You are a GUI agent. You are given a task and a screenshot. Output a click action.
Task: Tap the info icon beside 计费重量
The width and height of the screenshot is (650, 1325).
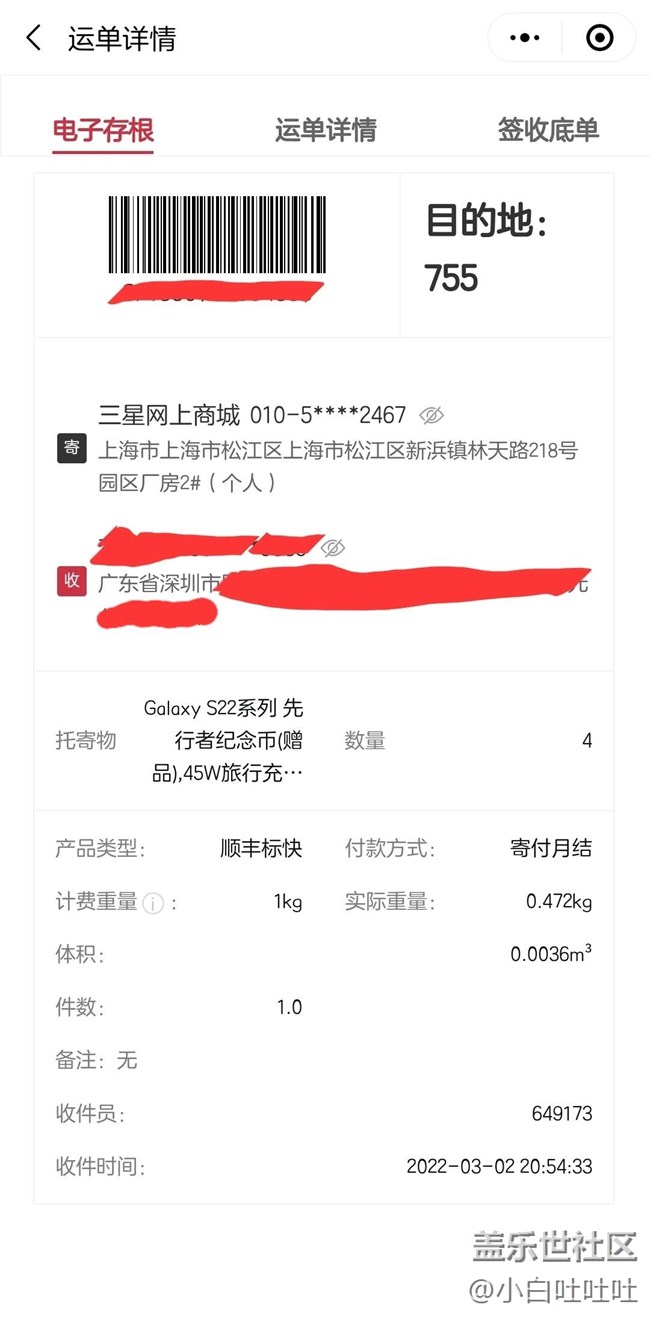153,904
